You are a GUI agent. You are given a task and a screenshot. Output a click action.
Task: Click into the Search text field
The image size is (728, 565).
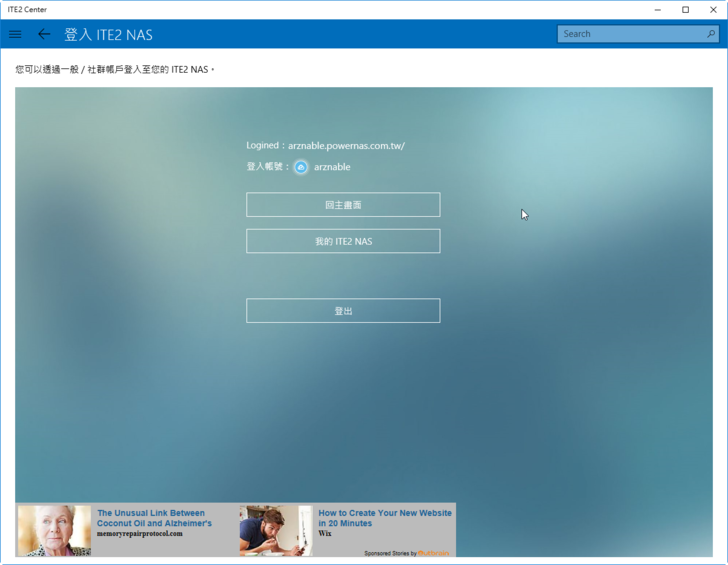pos(630,34)
